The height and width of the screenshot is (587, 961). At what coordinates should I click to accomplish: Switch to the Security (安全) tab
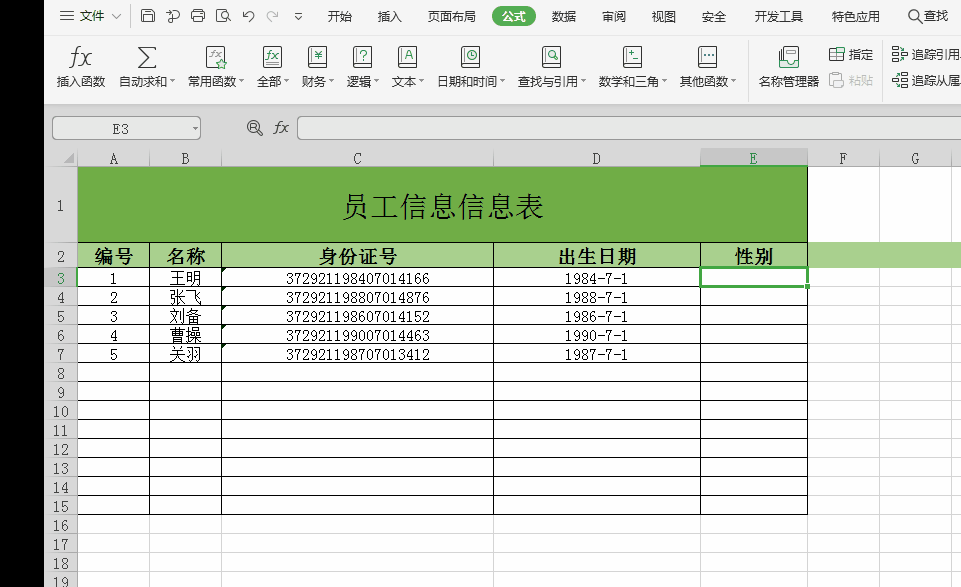pos(713,17)
